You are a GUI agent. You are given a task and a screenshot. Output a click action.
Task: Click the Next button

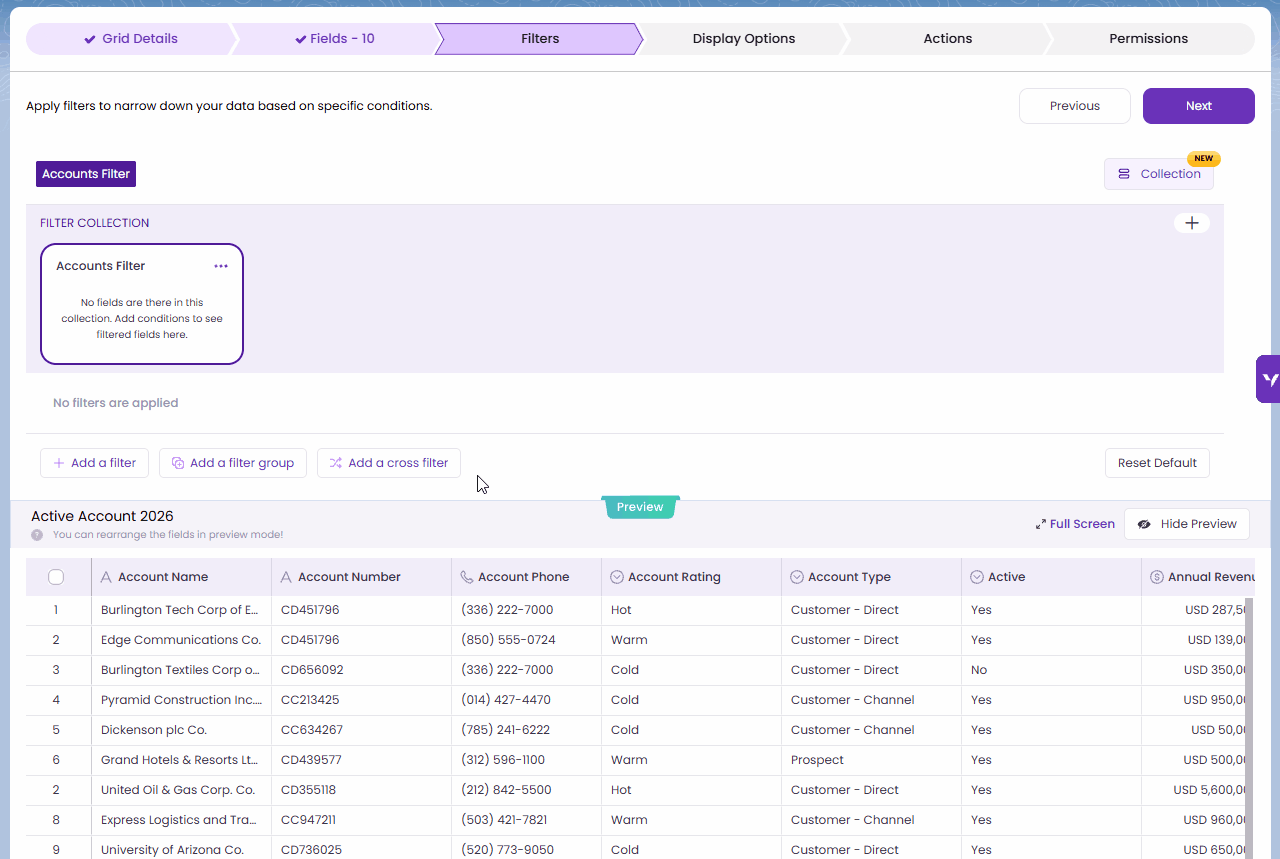coord(1198,106)
